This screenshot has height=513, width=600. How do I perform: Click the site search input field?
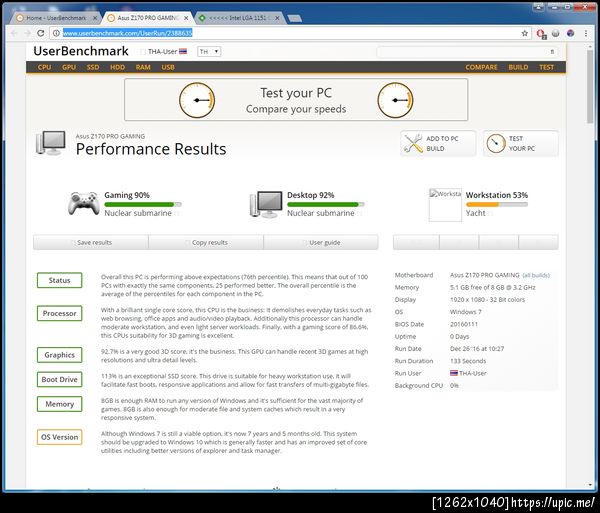tap(466, 52)
